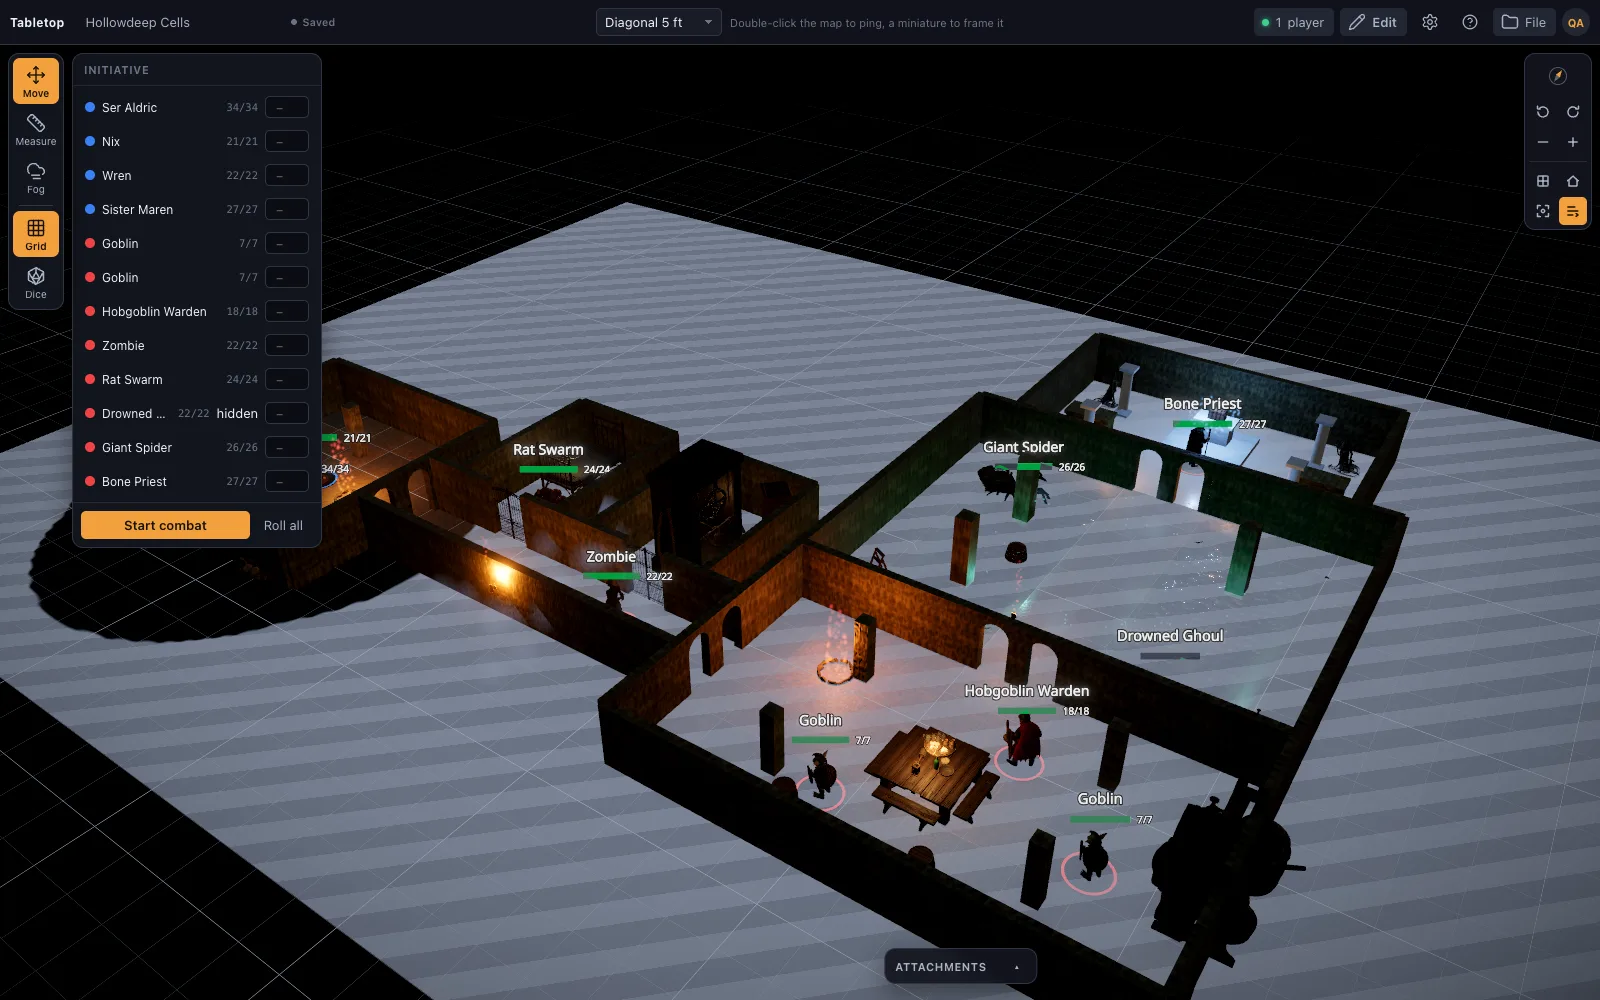
Task: Click the 1 player status button
Action: point(1293,22)
